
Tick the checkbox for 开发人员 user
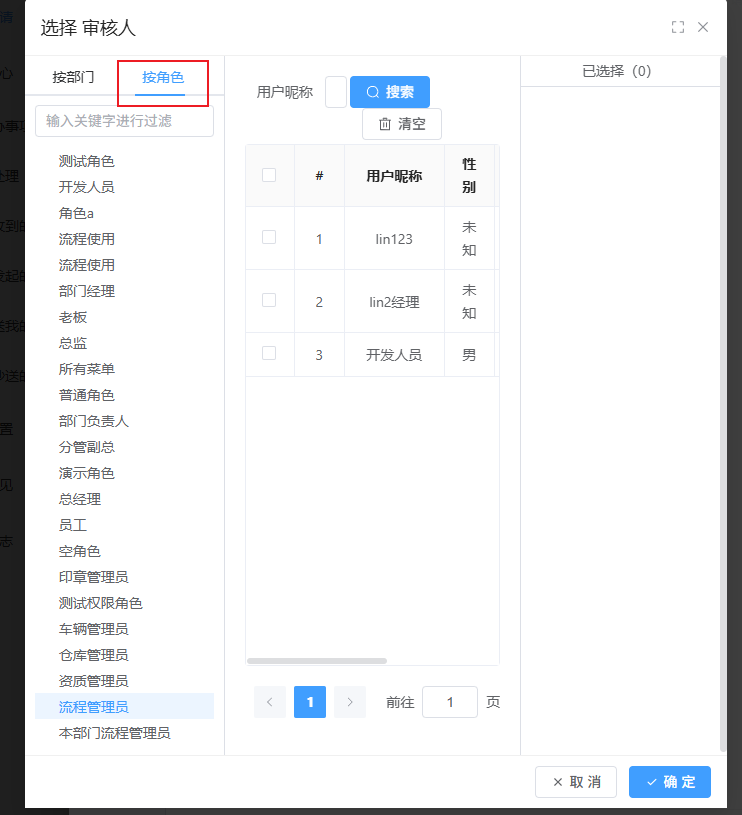(x=269, y=354)
